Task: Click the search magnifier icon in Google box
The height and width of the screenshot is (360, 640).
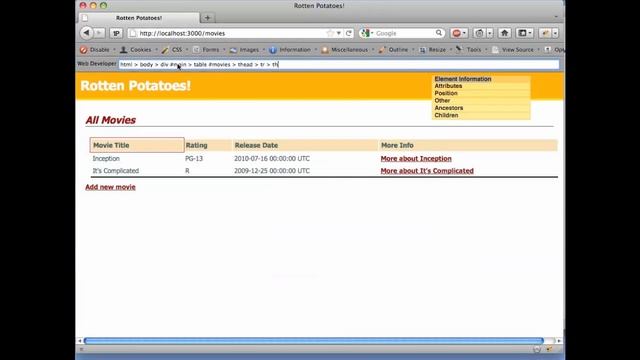Action: tap(438, 33)
